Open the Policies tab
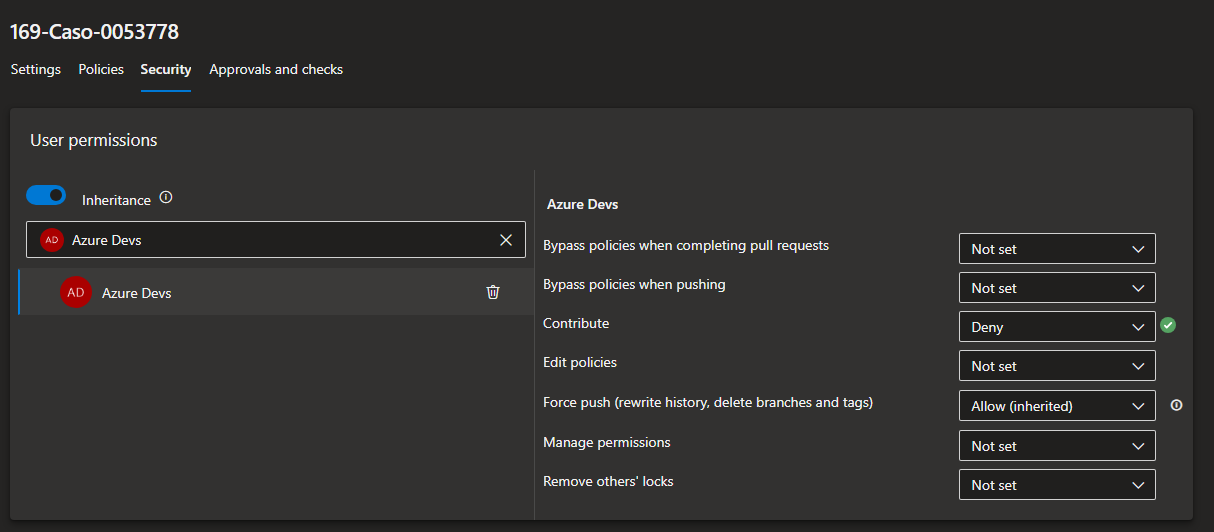 click(x=101, y=70)
